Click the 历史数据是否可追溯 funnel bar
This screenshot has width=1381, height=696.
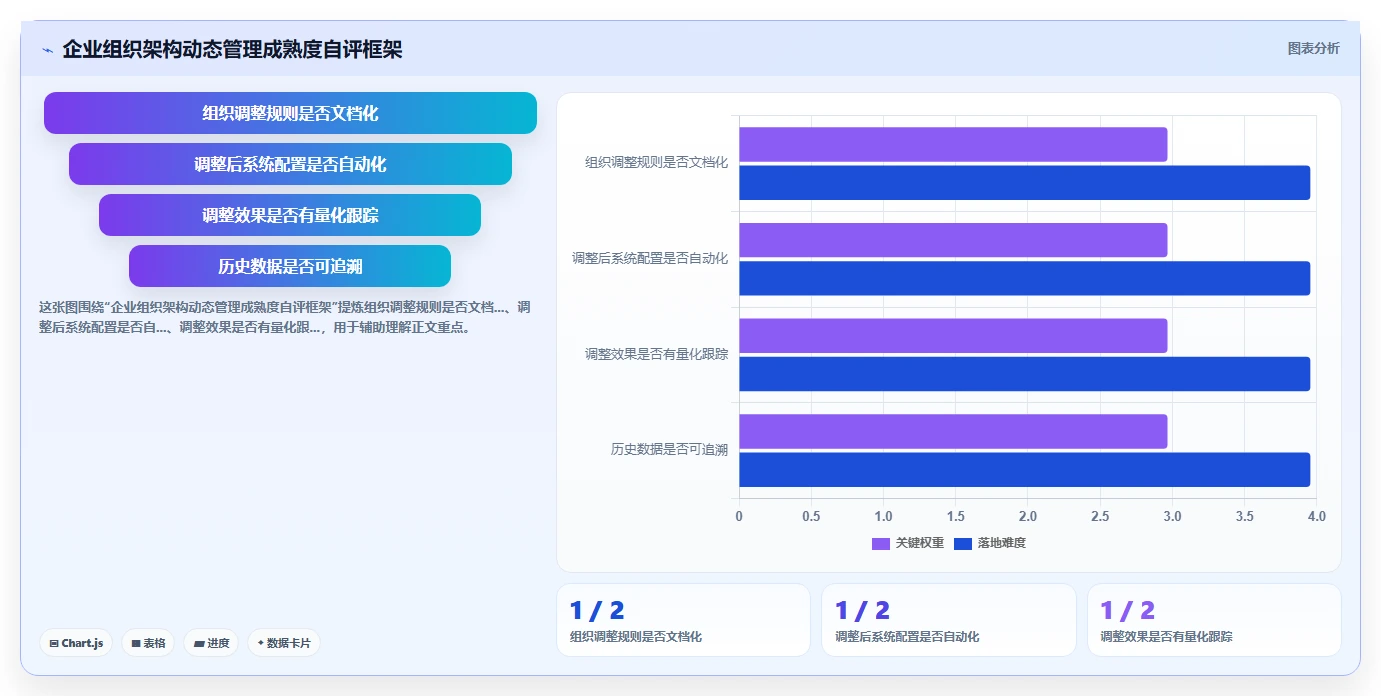[x=290, y=266]
